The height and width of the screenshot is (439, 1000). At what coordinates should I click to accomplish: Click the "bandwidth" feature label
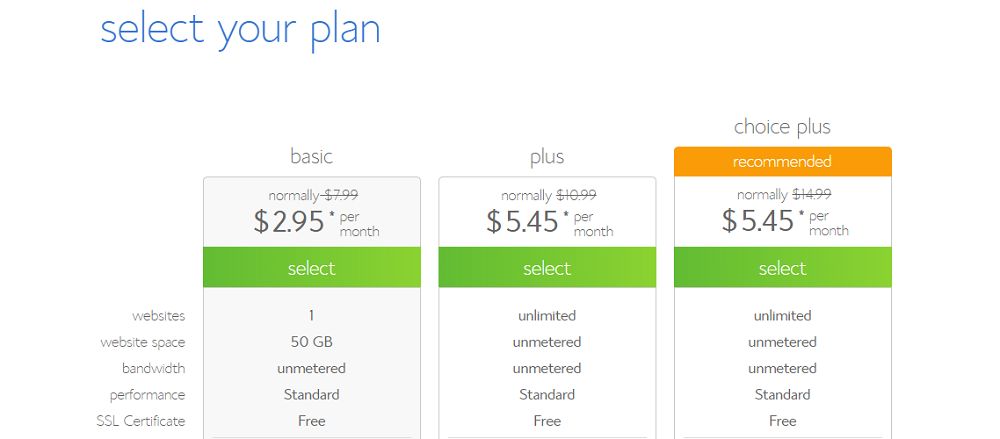pyautogui.click(x=153, y=368)
